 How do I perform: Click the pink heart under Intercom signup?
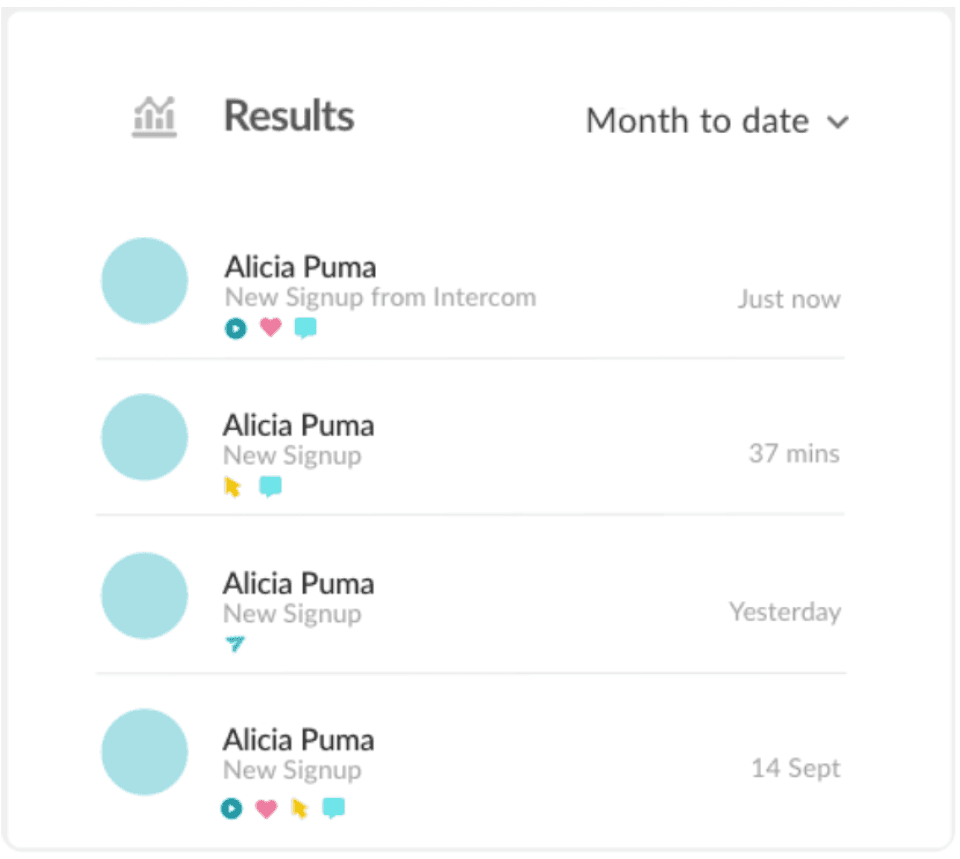click(271, 328)
